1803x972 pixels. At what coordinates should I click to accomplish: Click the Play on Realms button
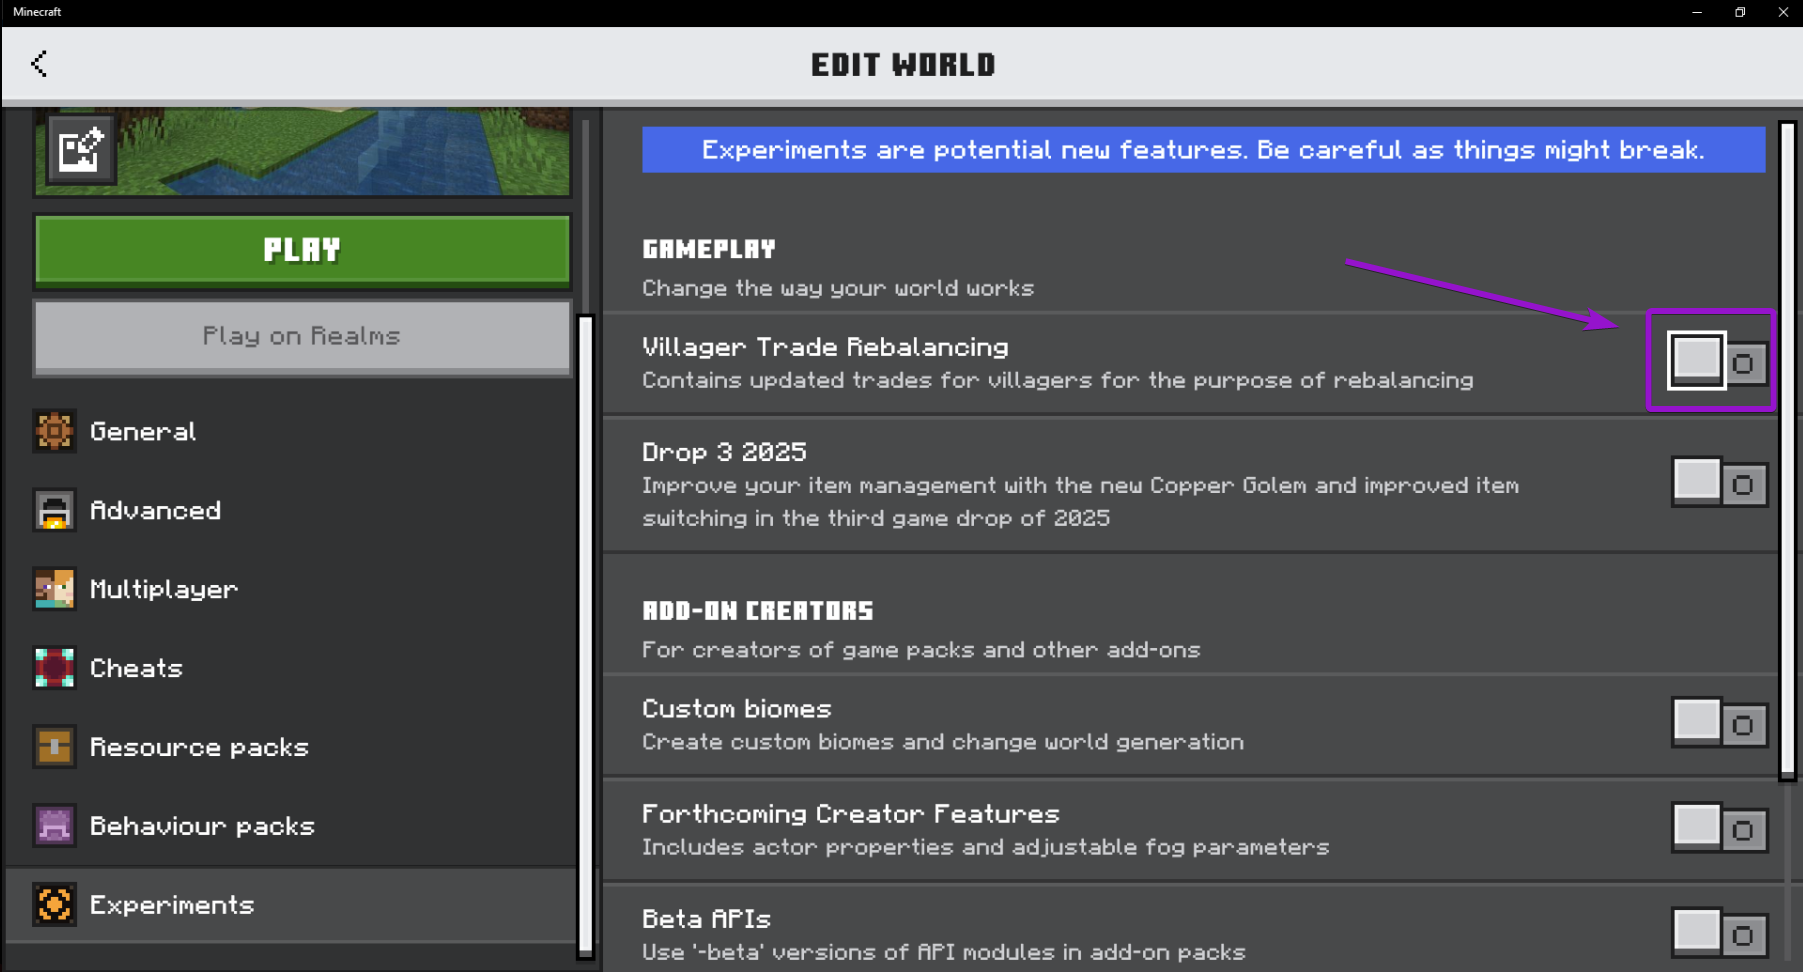pos(302,337)
